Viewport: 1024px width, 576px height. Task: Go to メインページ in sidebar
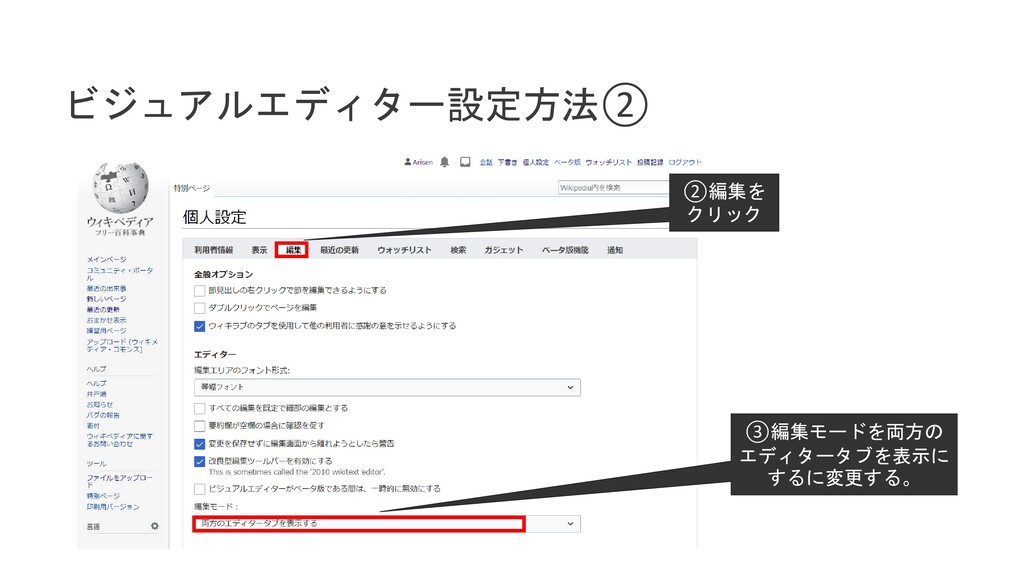click(x=106, y=259)
